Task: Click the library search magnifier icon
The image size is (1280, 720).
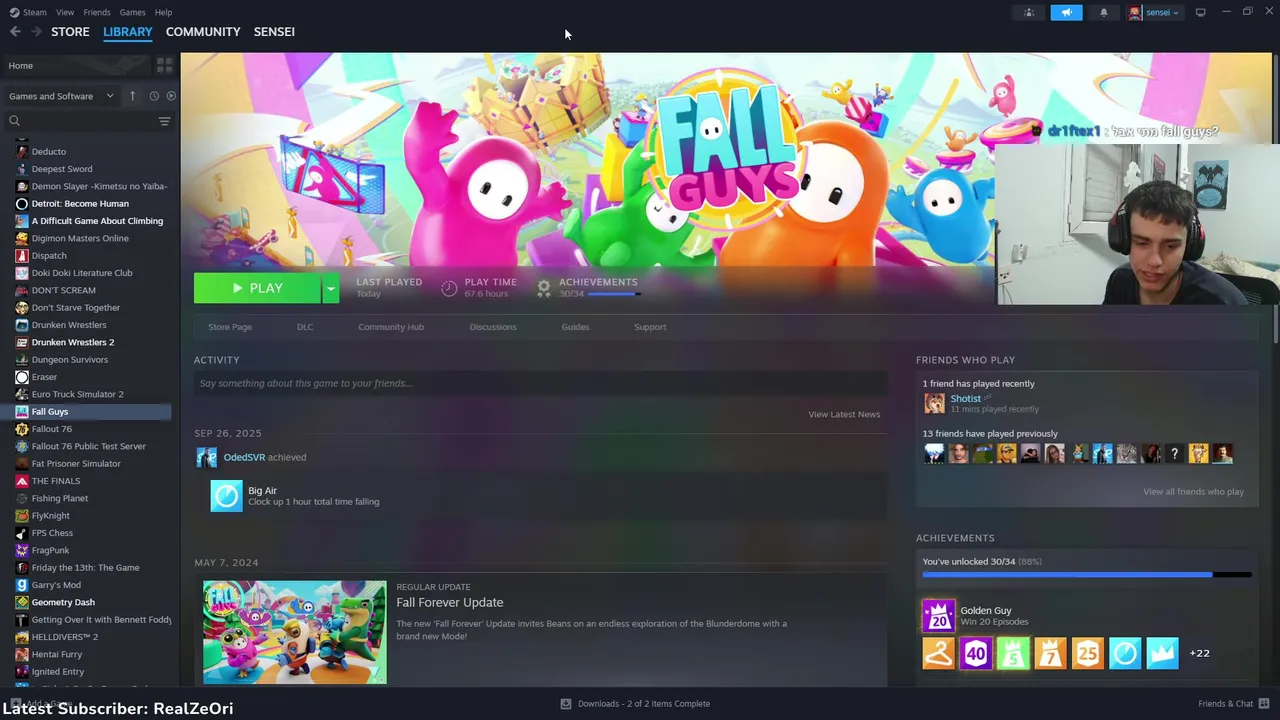Action: coord(14,121)
